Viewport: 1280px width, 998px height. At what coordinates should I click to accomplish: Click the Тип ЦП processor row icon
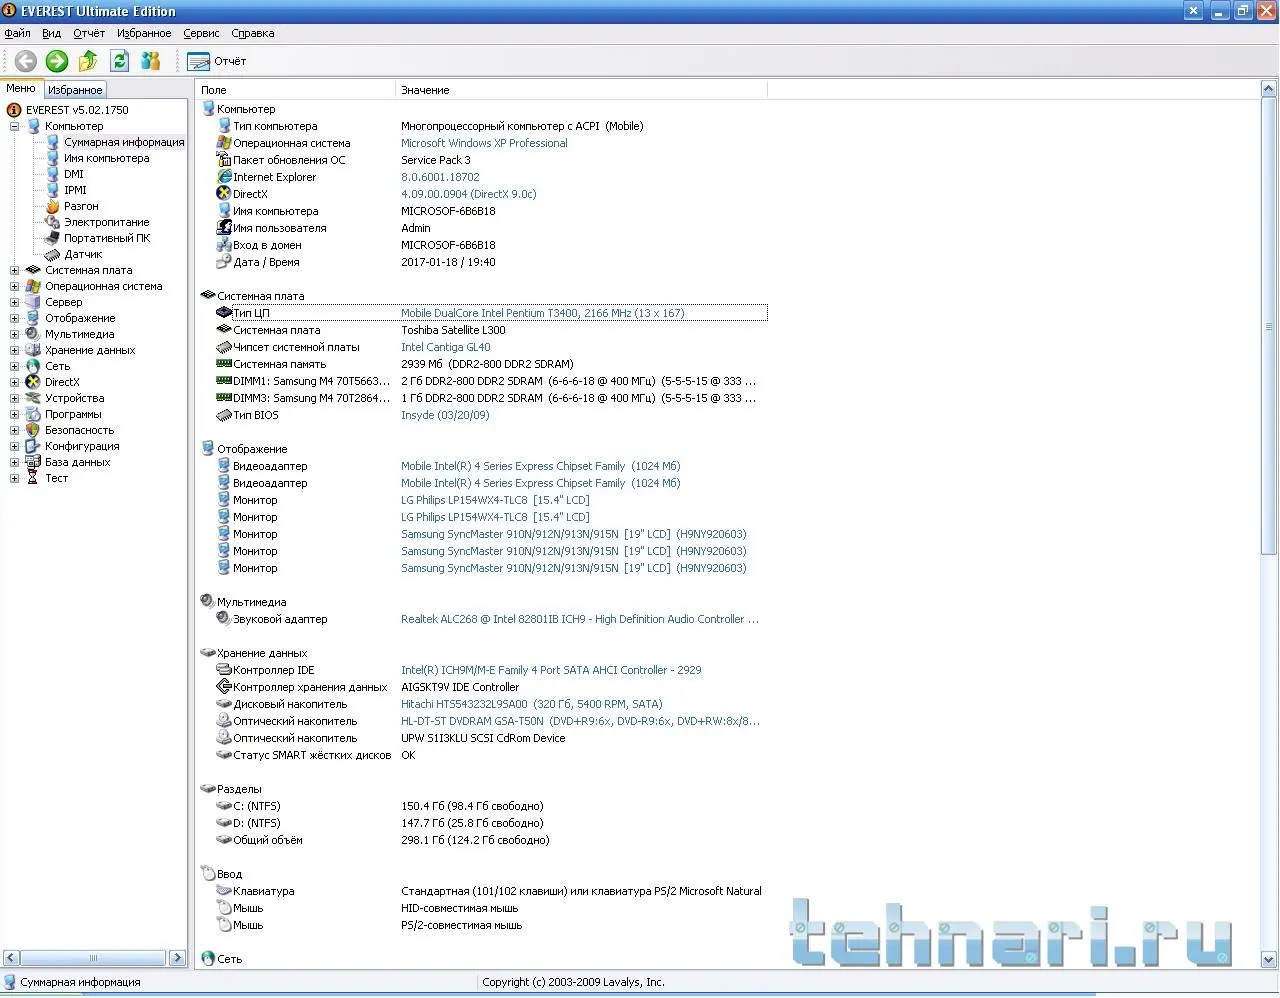224,313
